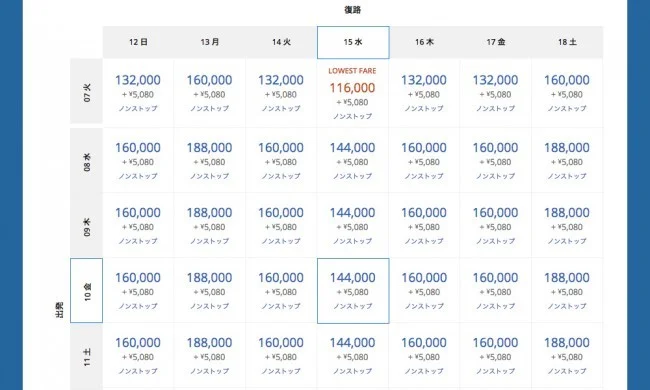Select 132,000 fare for 07 火 and 12 日
This screenshot has height=390, width=650.
coord(138,93)
